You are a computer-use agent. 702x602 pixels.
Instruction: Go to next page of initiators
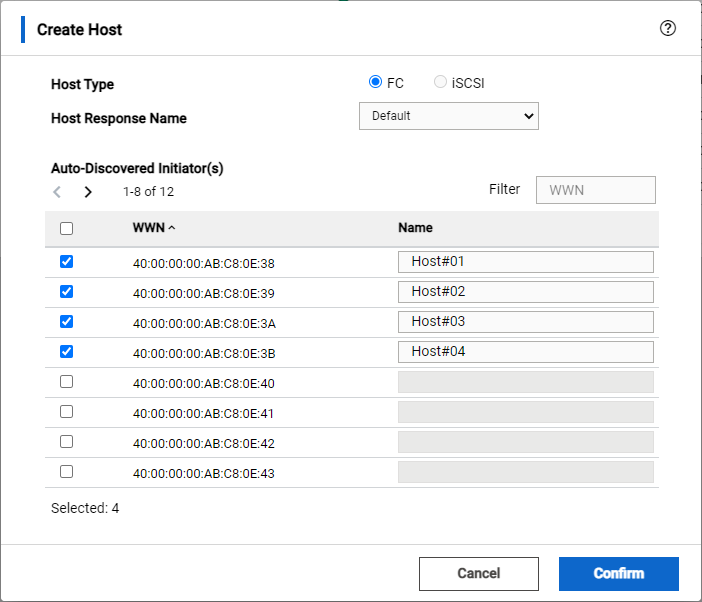[88, 192]
